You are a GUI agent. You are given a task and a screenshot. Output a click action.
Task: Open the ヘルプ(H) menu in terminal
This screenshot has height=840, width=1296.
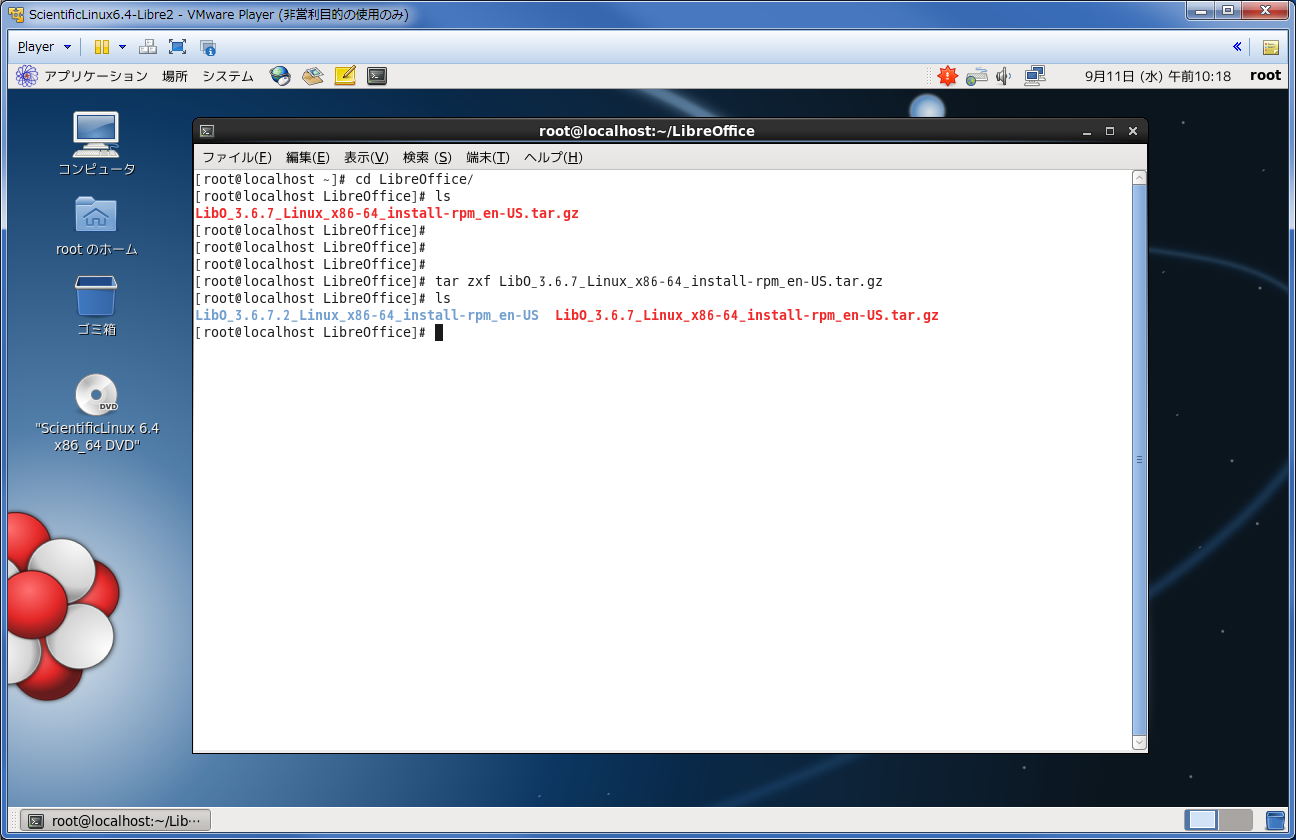[x=553, y=158]
